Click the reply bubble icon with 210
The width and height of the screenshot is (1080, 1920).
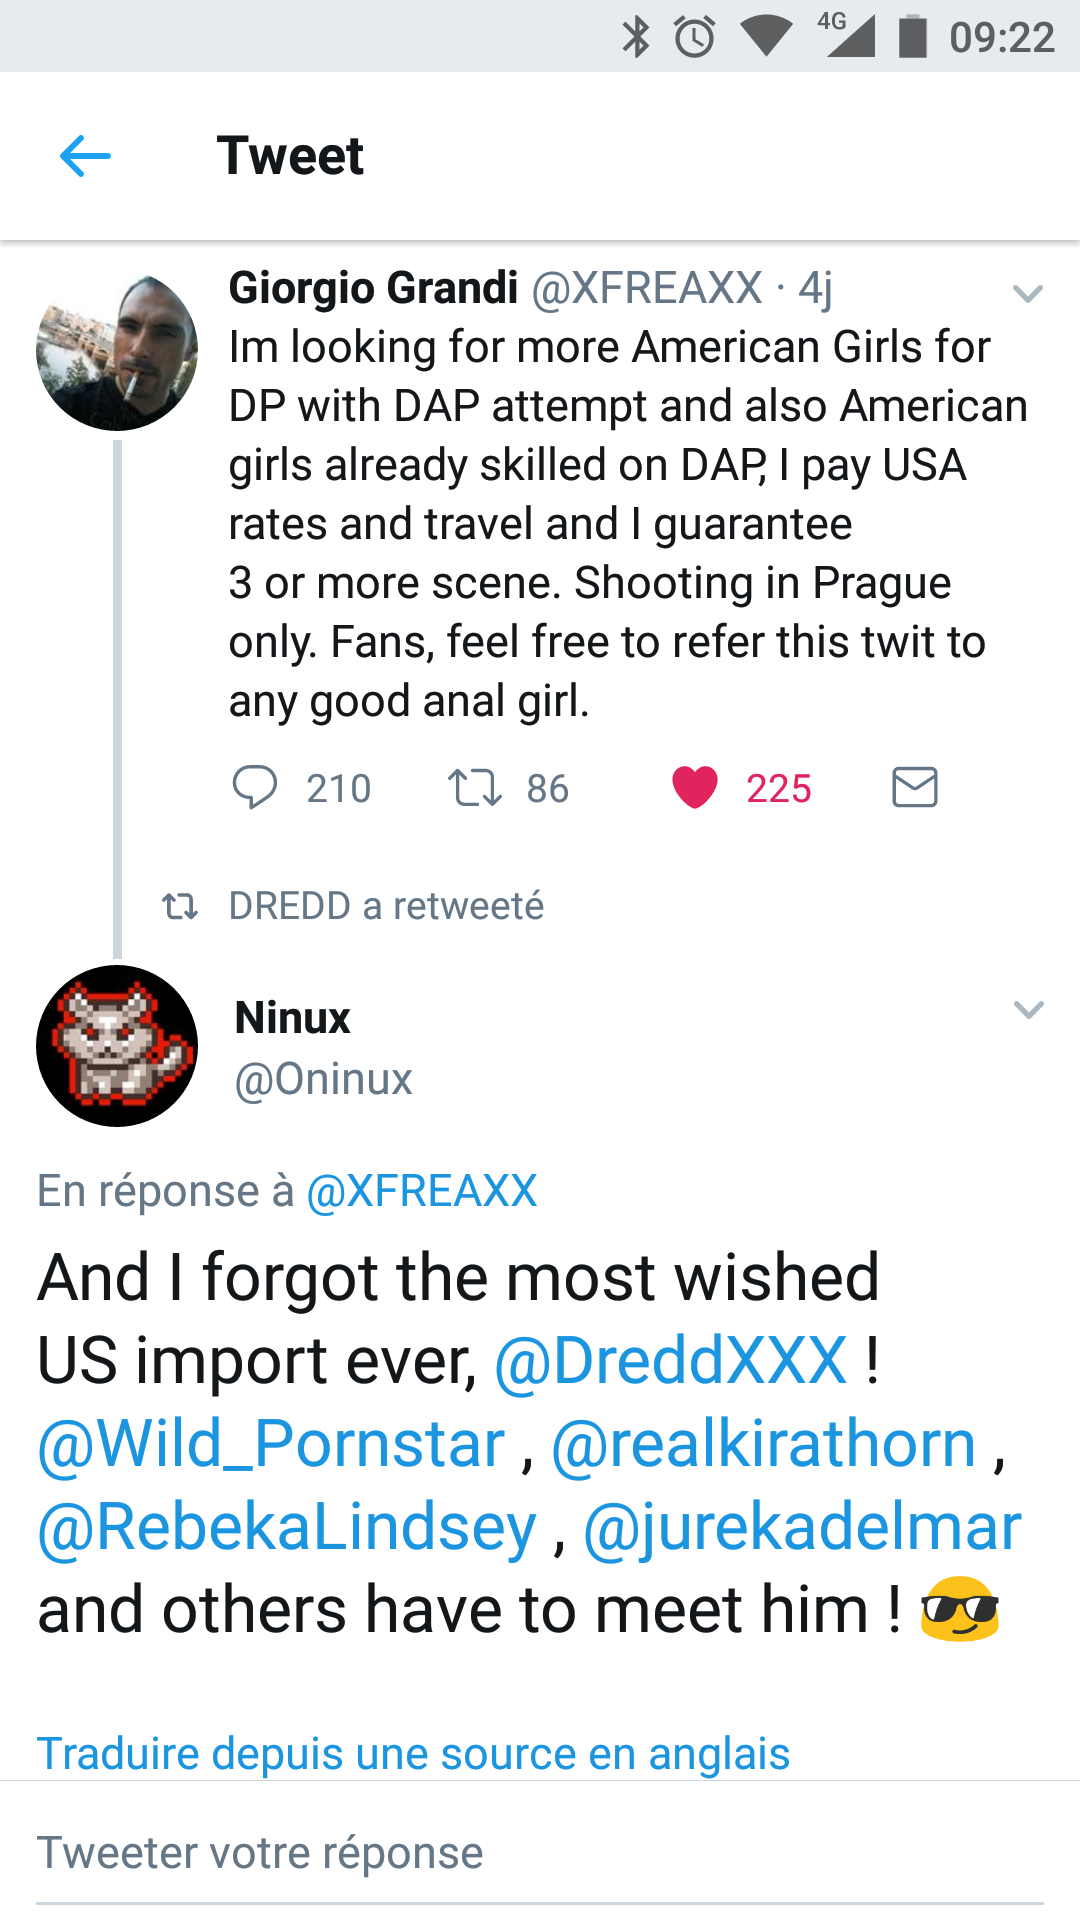click(x=255, y=788)
